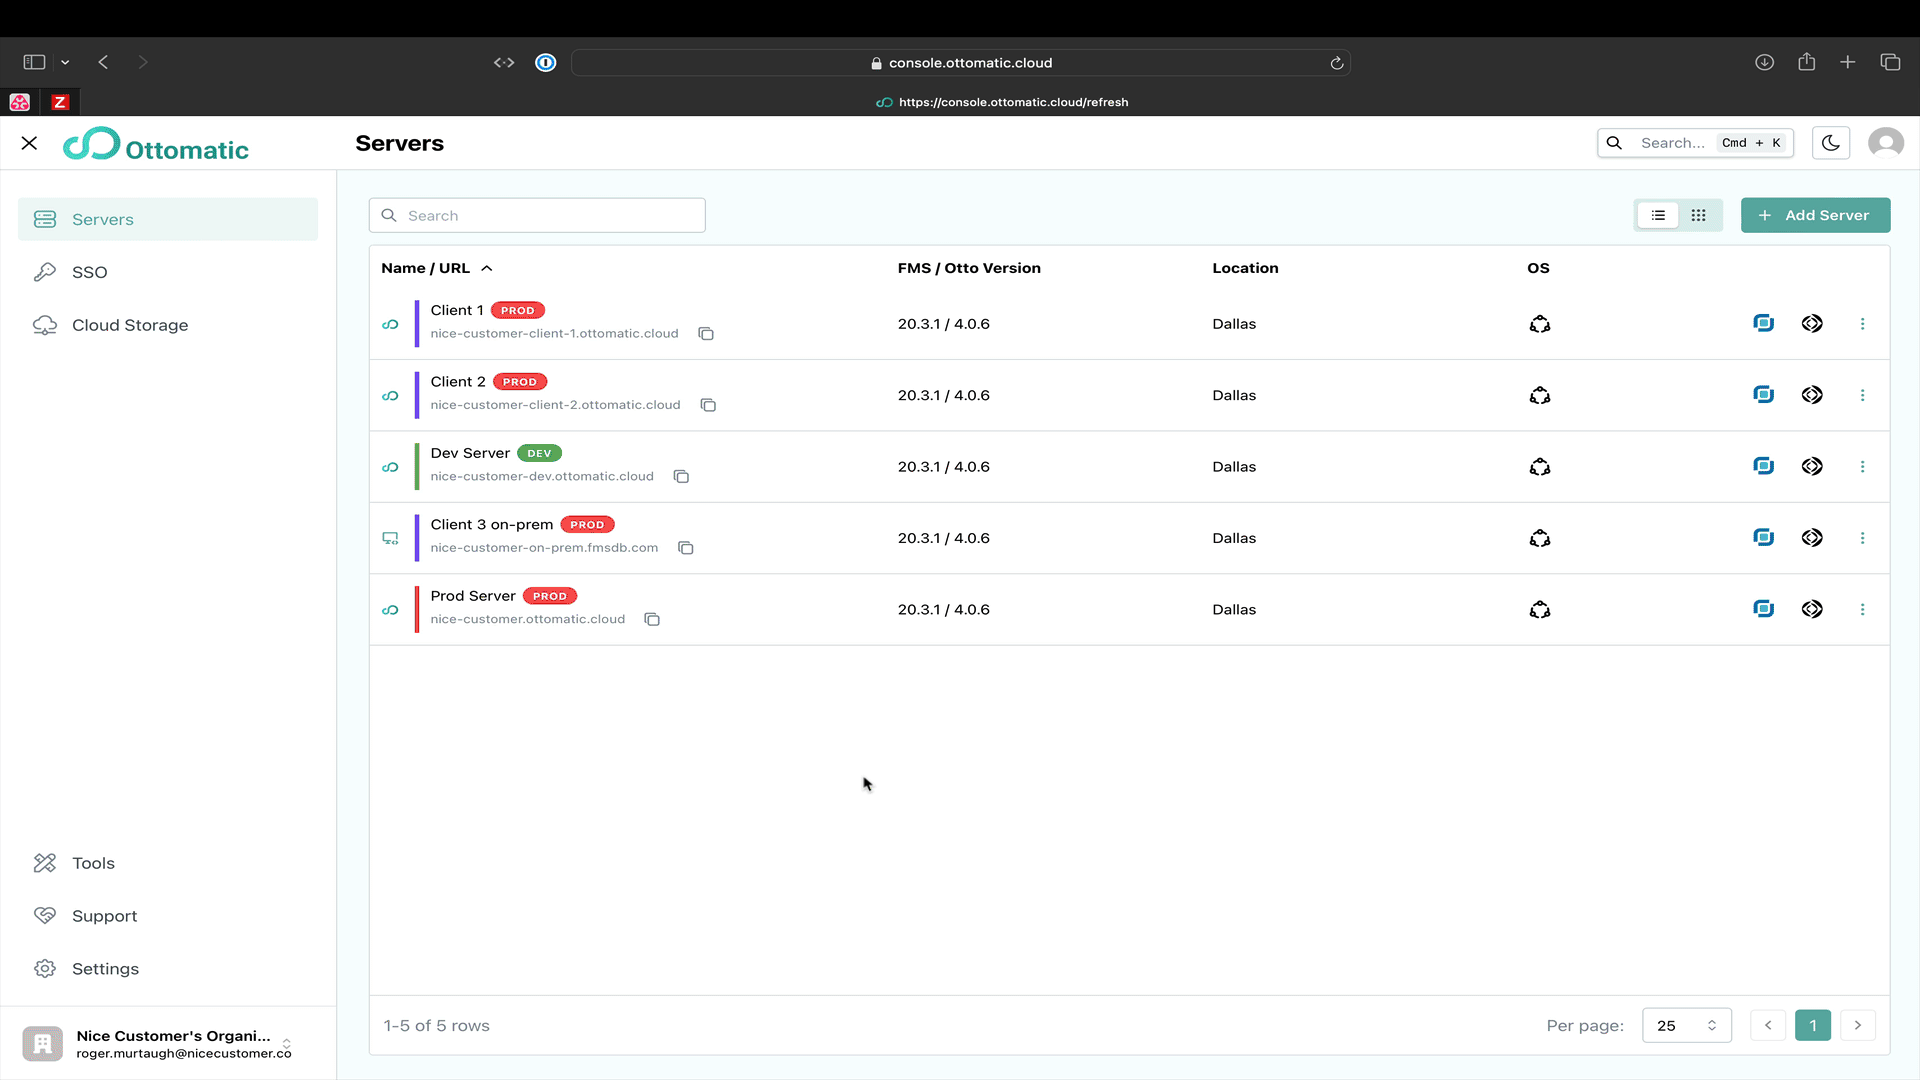Open the SSO section
The image size is (1920, 1080).
pyautogui.click(x=168, y=272)
